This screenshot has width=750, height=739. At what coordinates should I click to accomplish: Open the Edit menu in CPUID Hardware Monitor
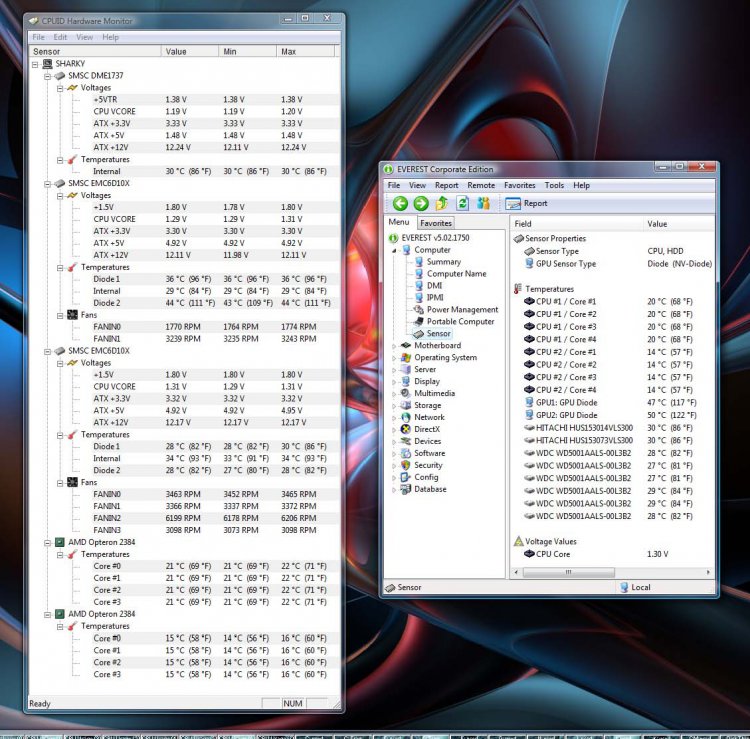tap(60, 37)
